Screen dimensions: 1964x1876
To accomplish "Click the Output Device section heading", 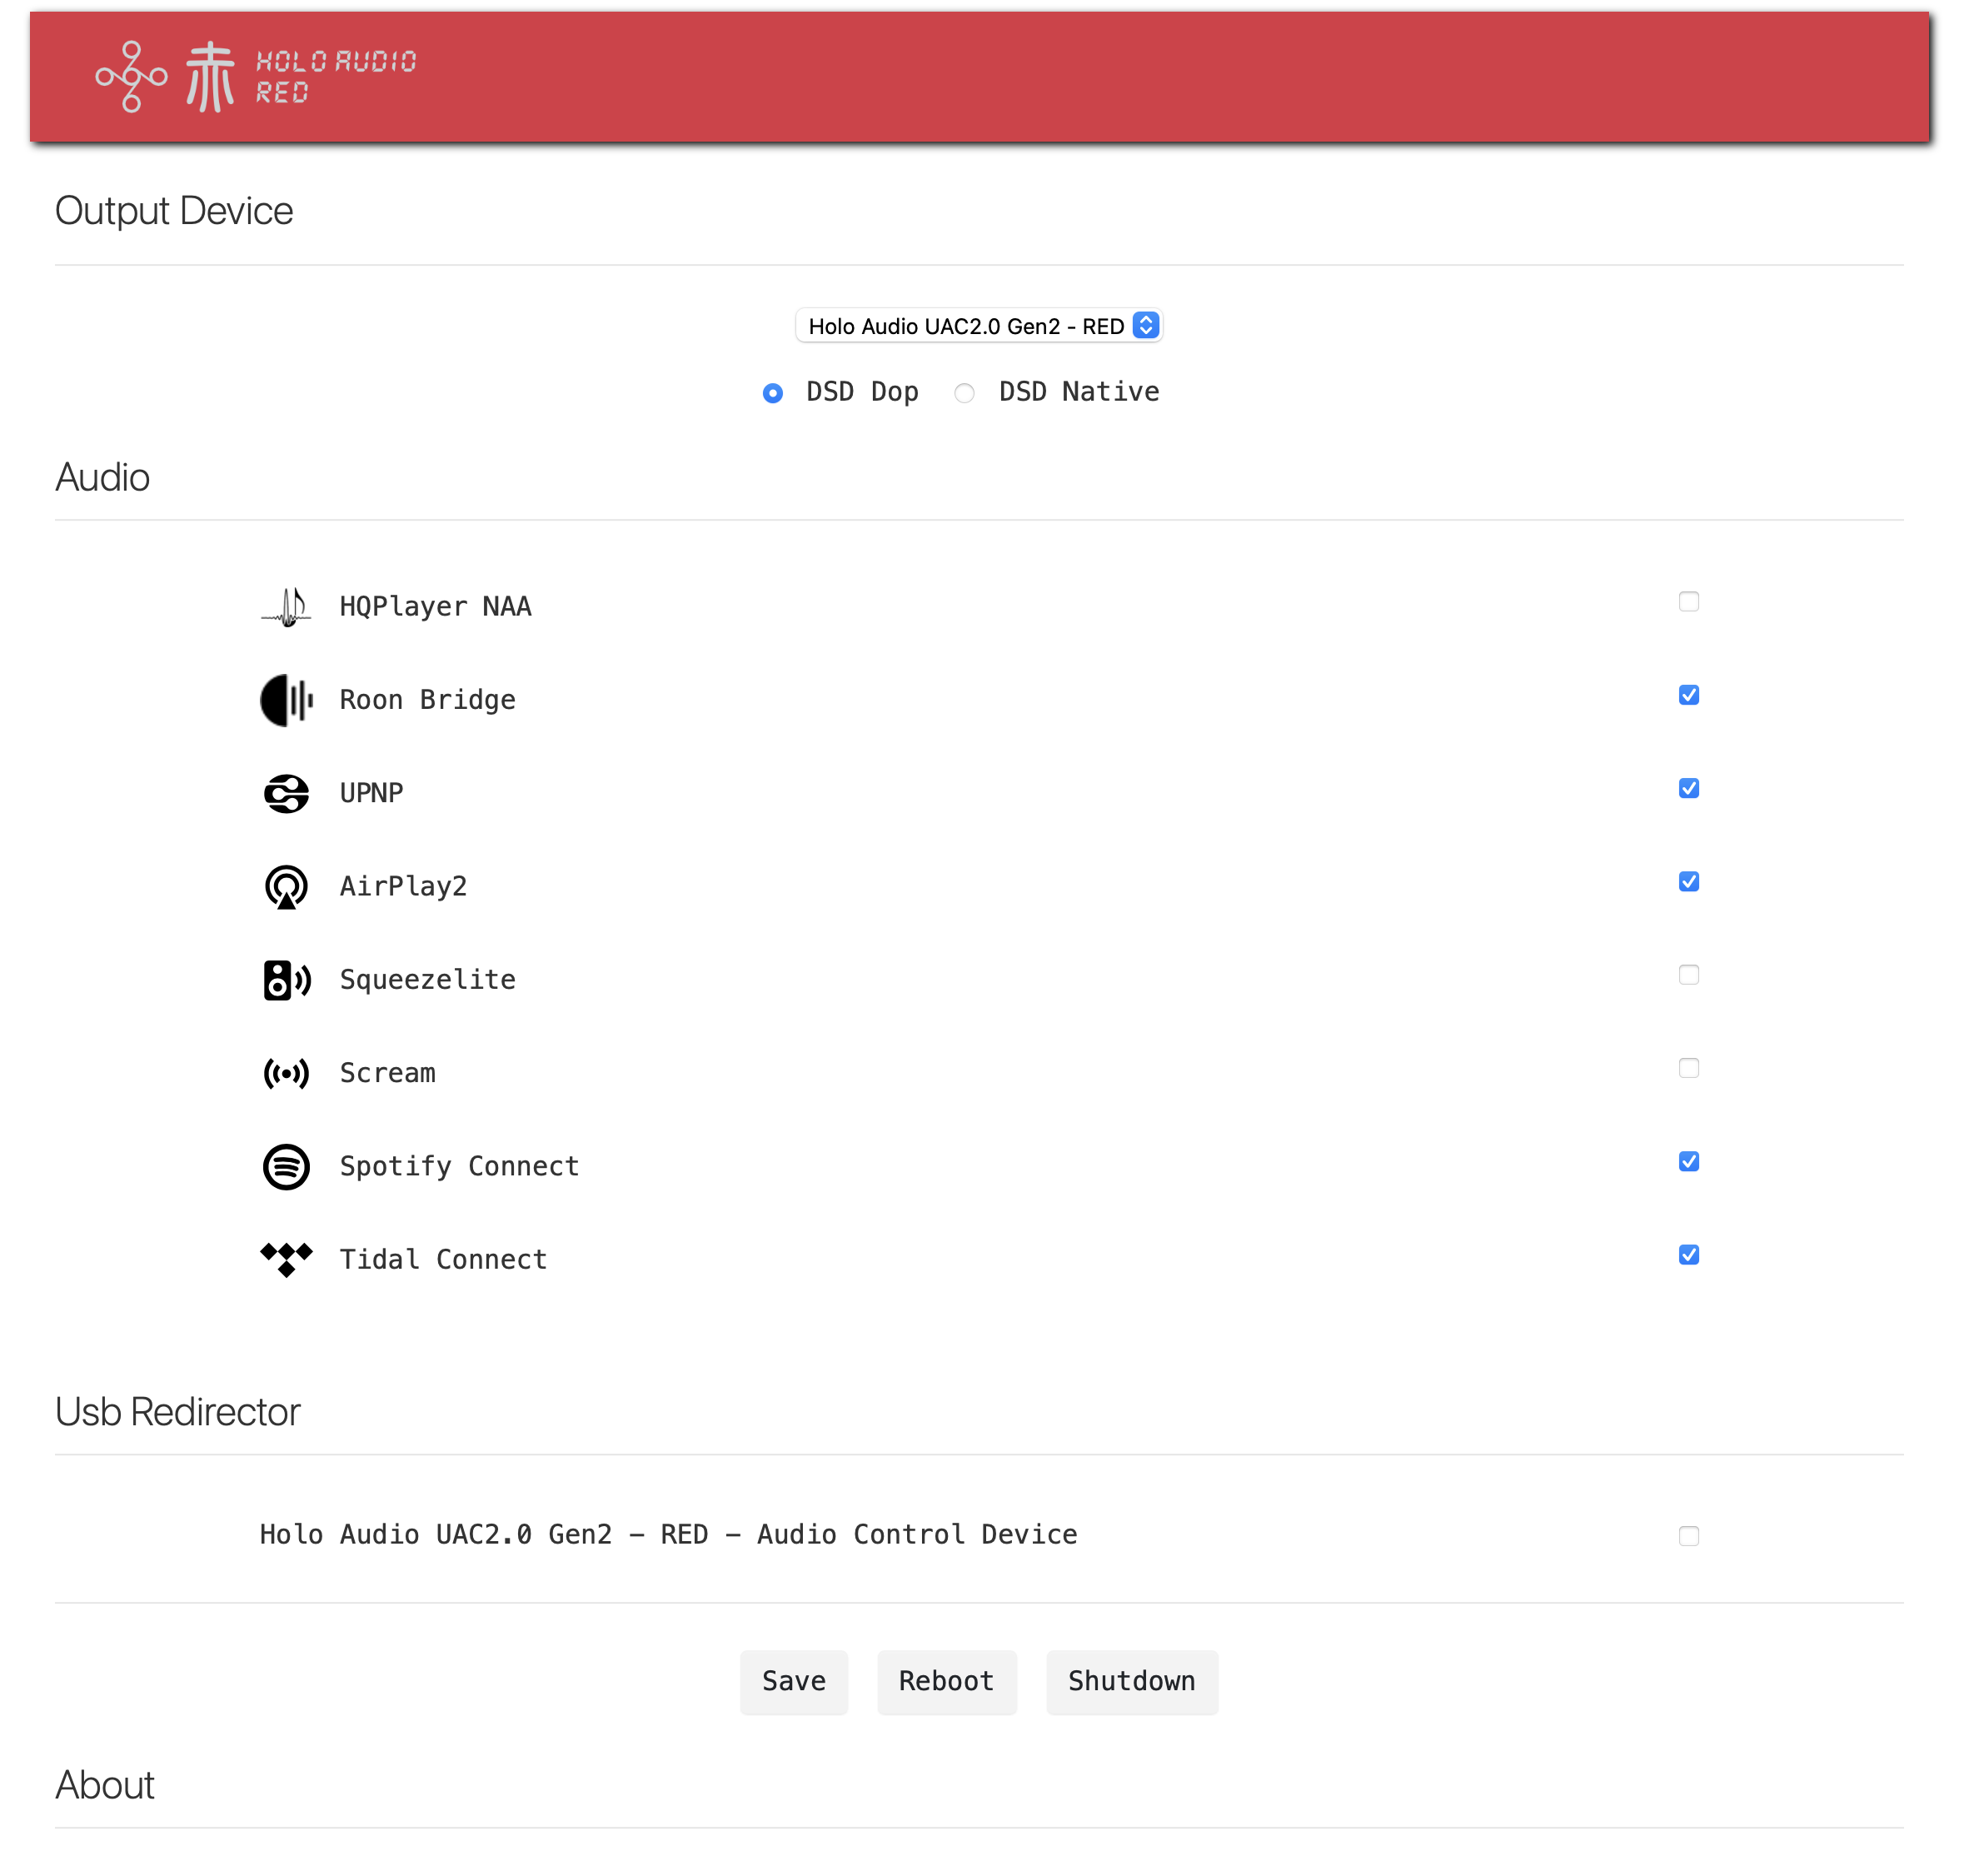I will pos(174,211).
